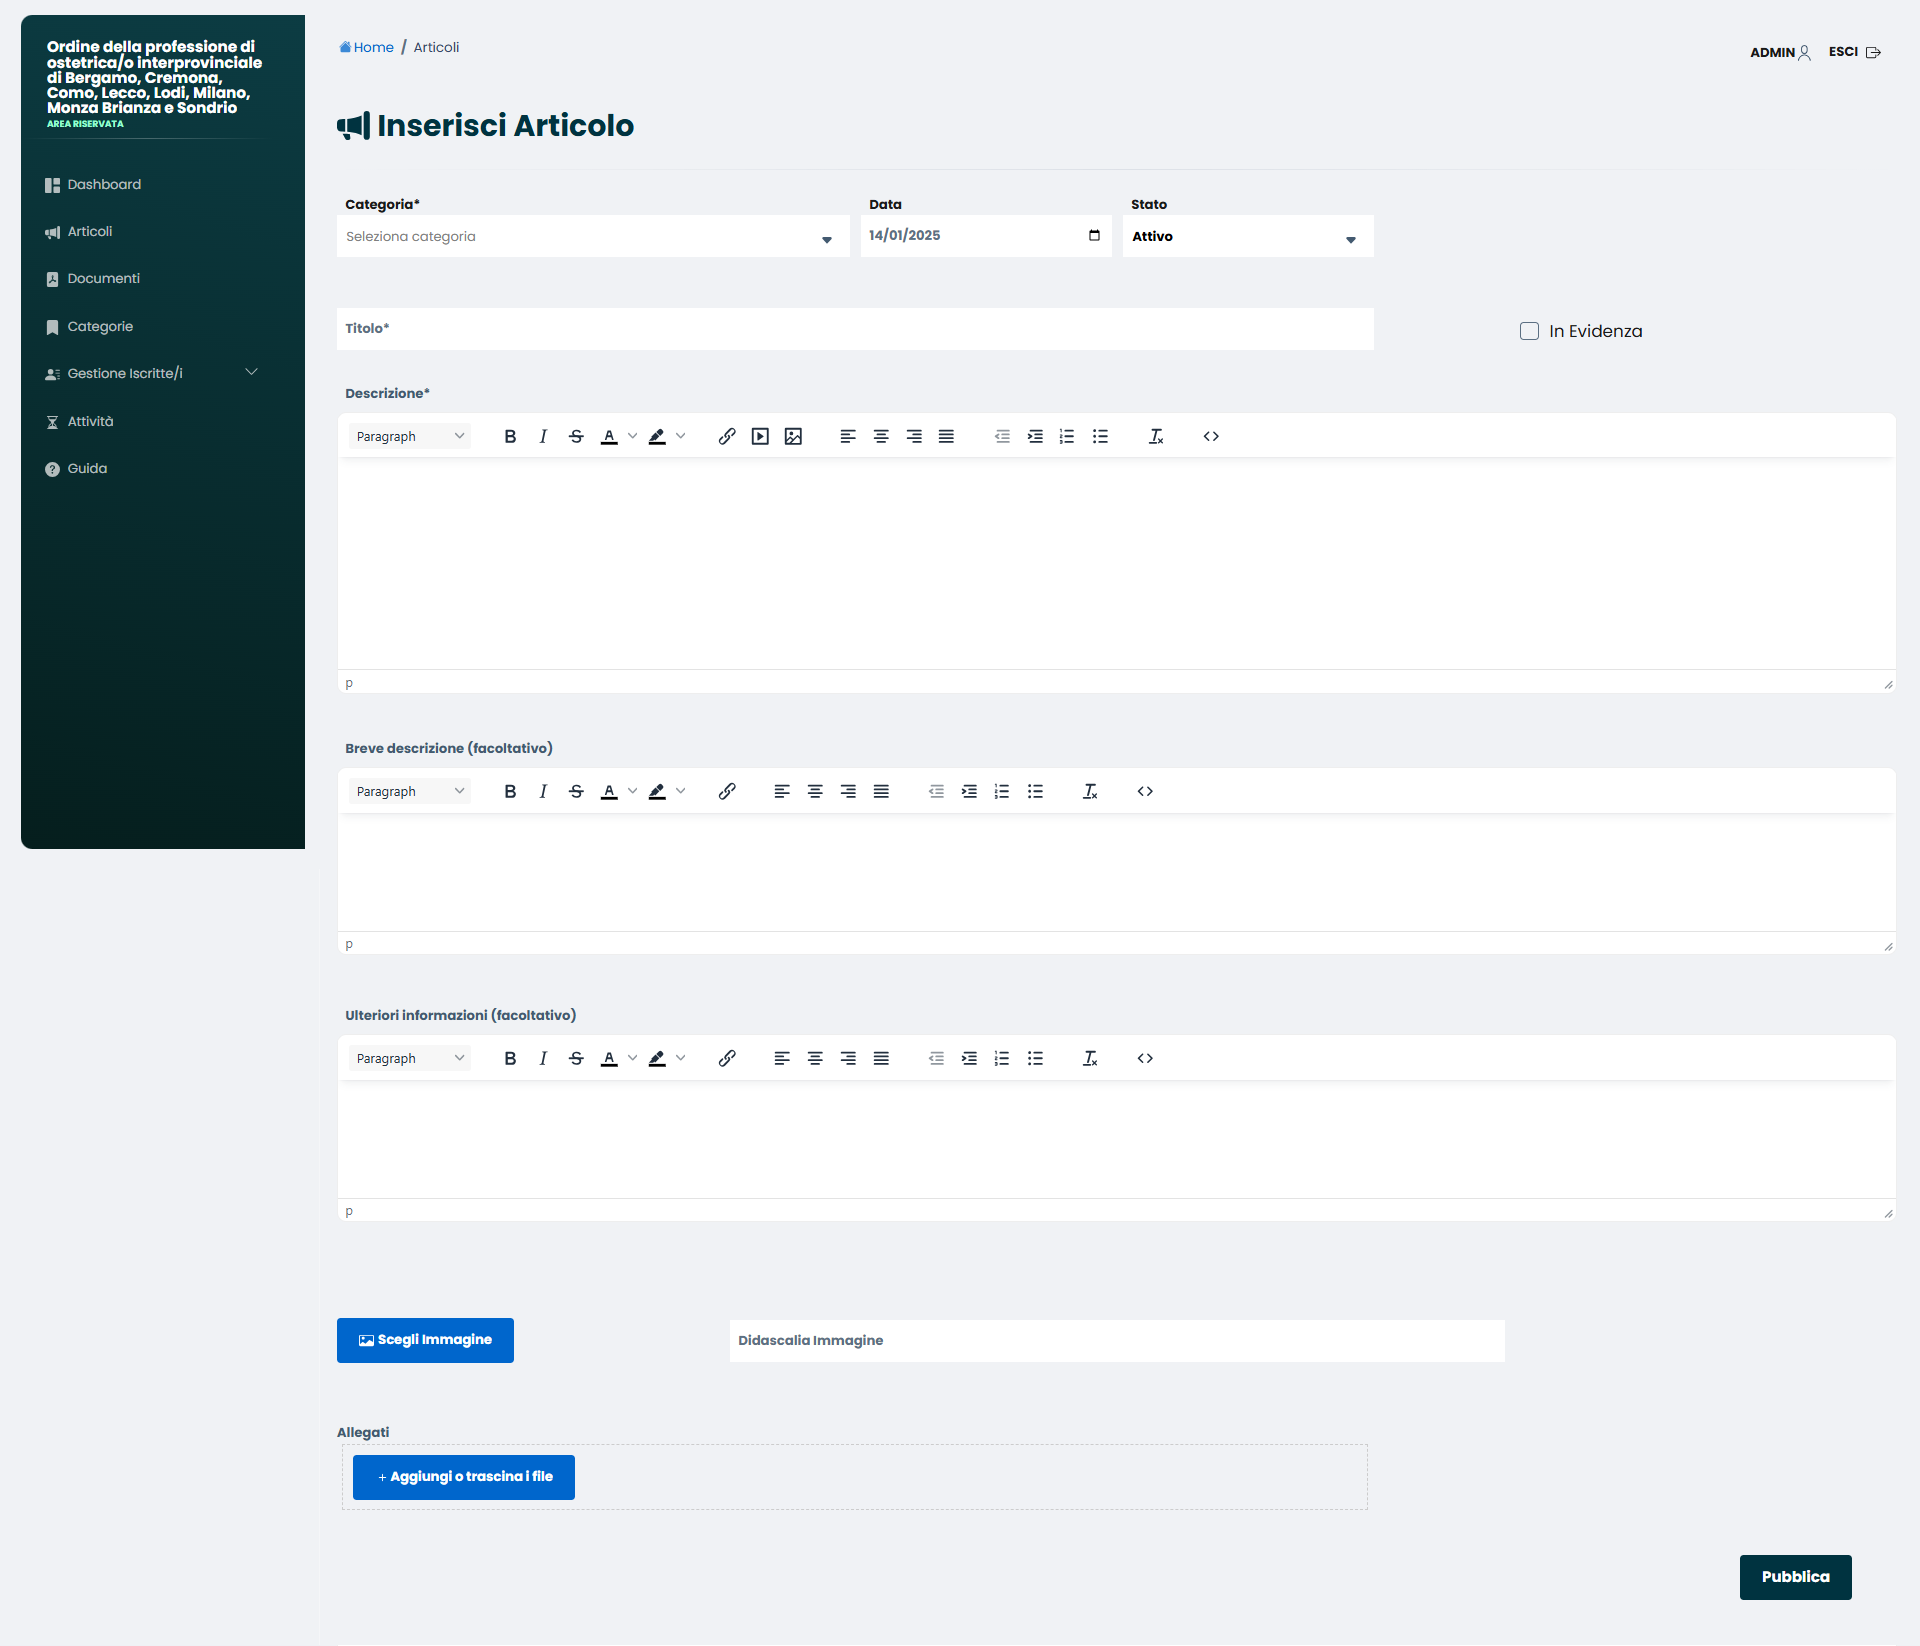Open text color picker arrow in Descrizione editor
This screenshot has width=1920, height=1646.
[x=632, y=436]
